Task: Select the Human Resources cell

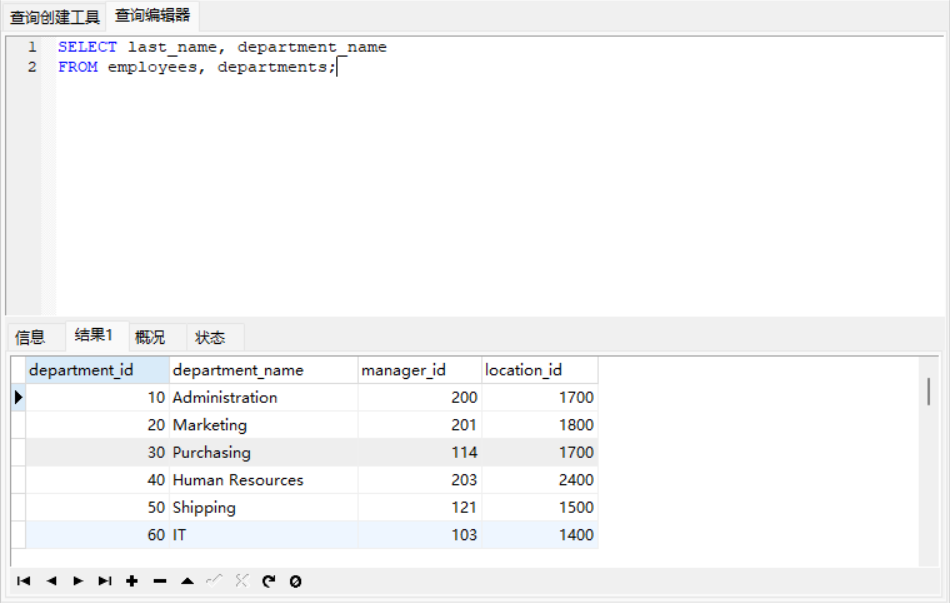Action: [238, 480]
